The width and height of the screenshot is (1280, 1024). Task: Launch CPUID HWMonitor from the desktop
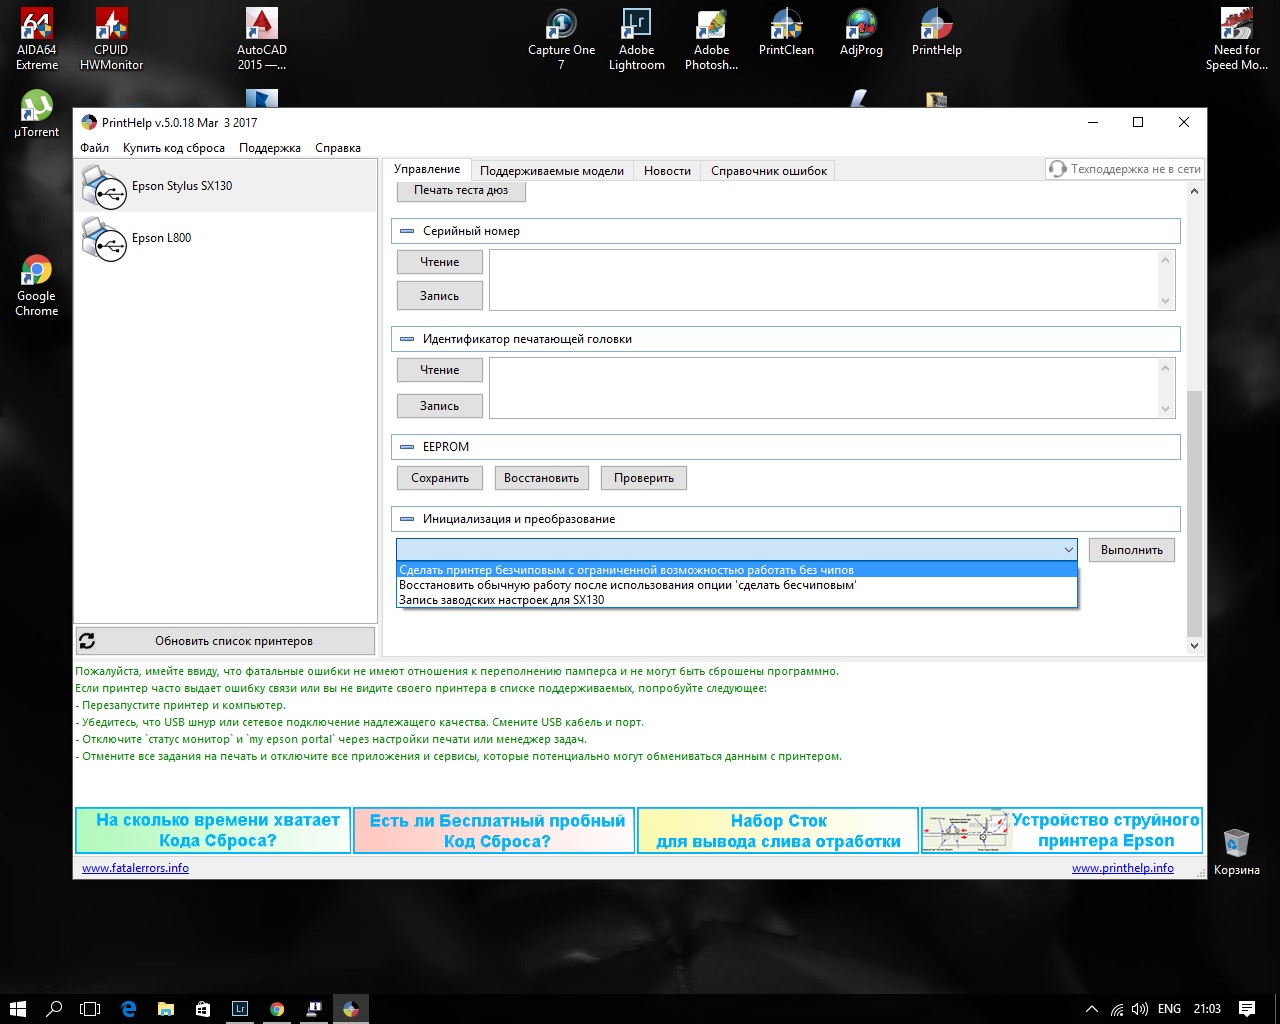coord(111,40)
